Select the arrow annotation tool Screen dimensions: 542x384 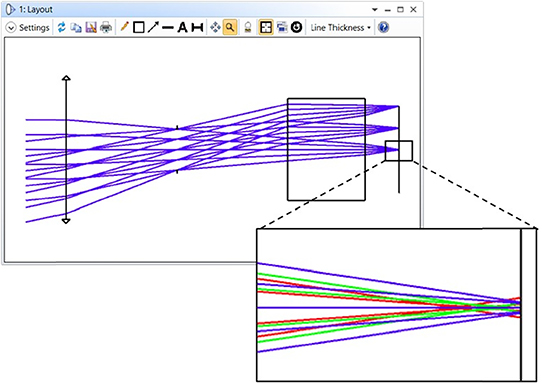pyautogui.click(x=153, y=27)
